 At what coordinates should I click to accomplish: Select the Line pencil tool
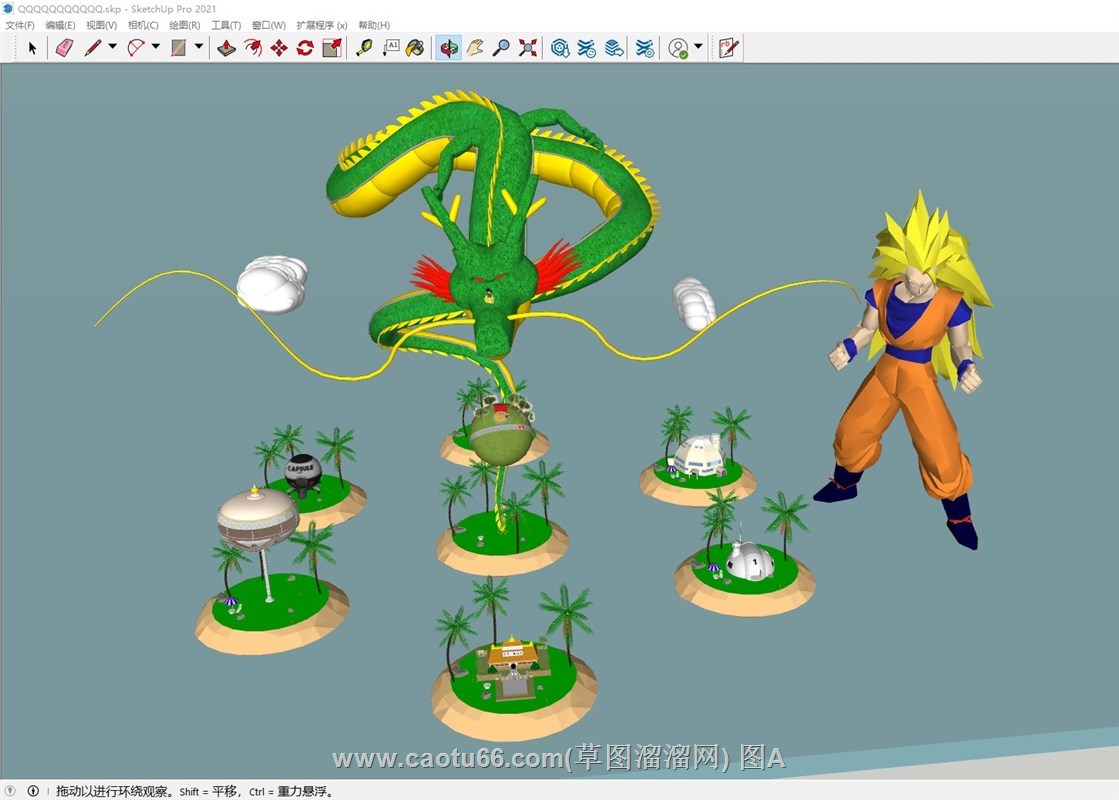93,49
